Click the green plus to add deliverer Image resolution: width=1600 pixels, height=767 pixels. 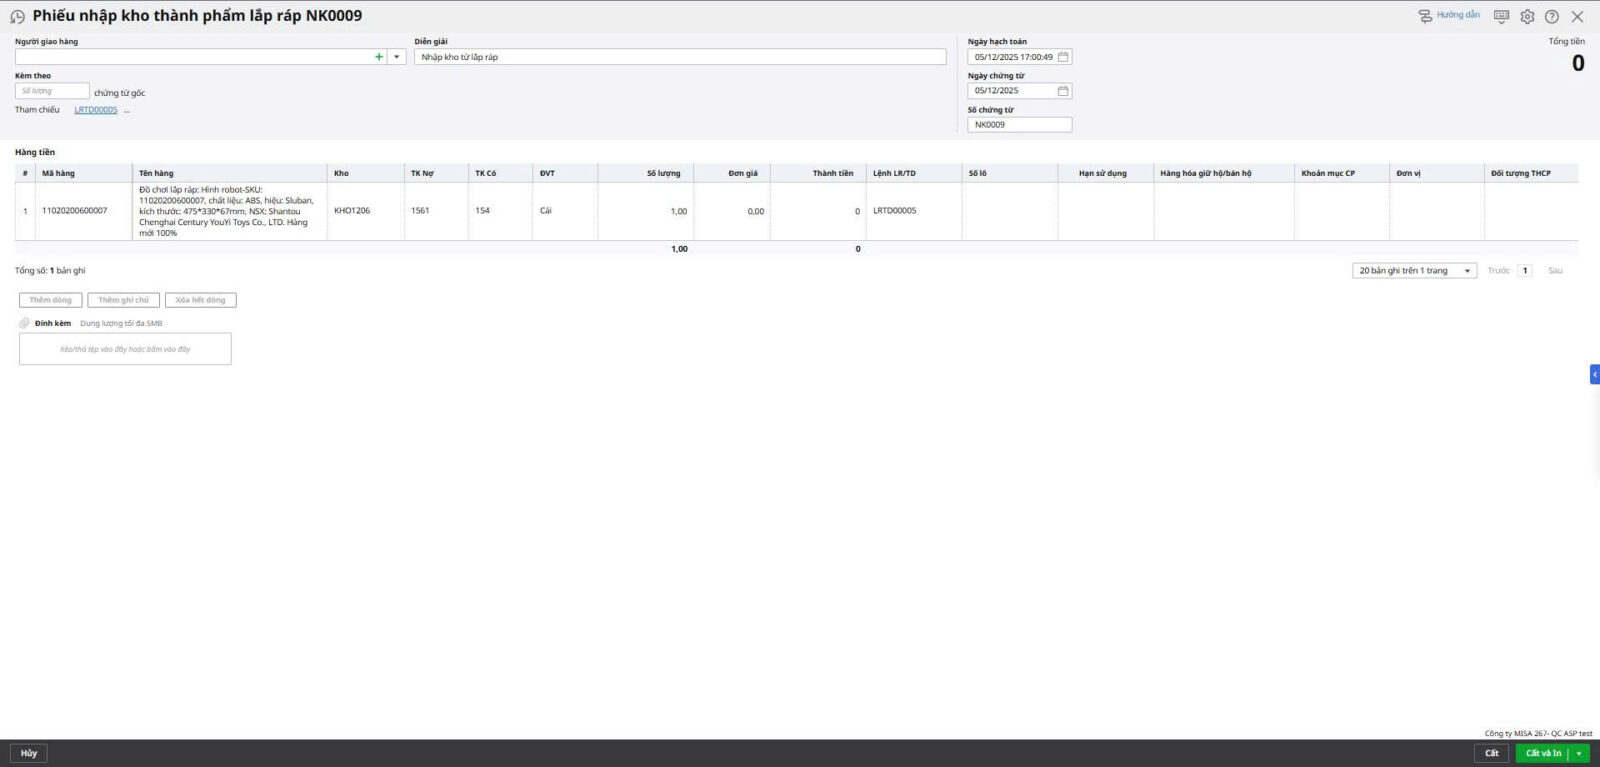coord(379,57)
